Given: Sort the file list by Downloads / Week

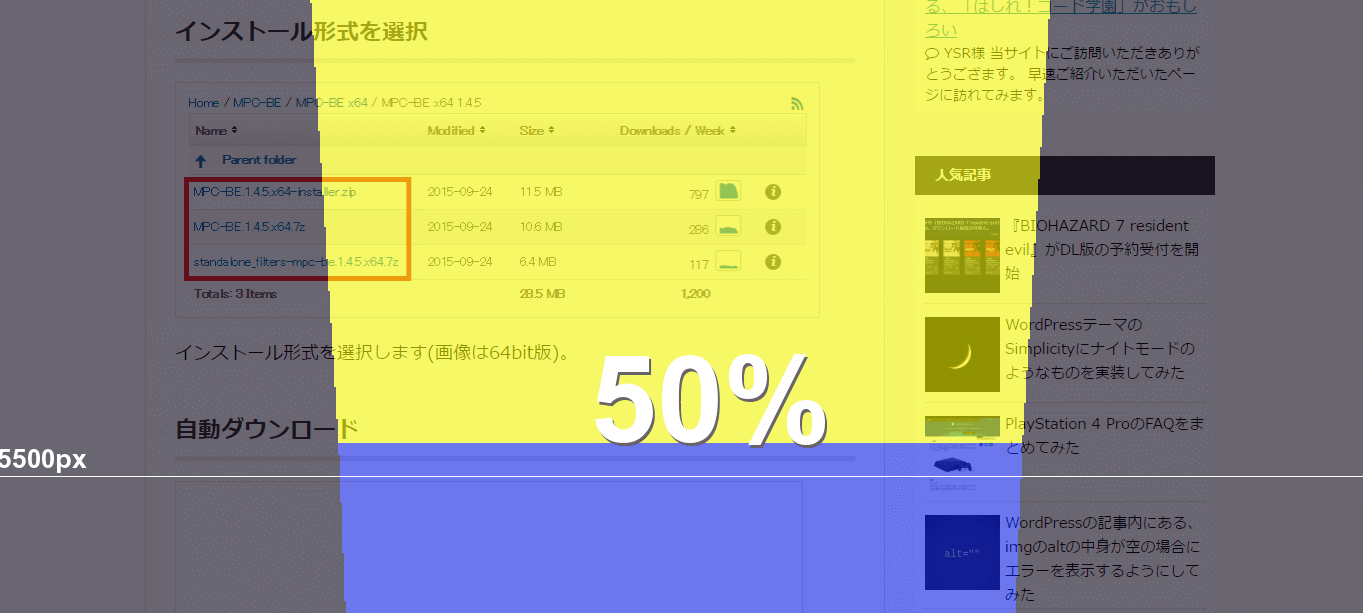Looking at the screenshot, I should coord(678,131).
